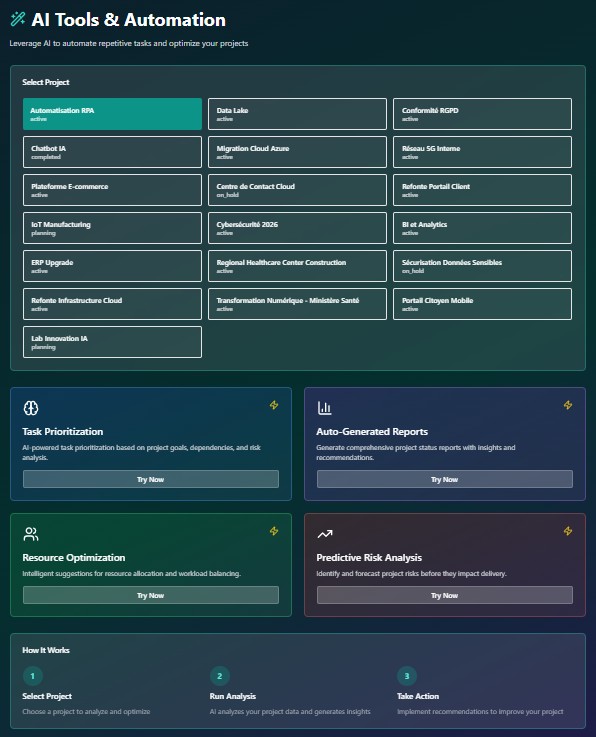The image size is (596, 737).
Task: Click the magic wand icon beside AI Tools title
Action: click(x=18, y=19)
